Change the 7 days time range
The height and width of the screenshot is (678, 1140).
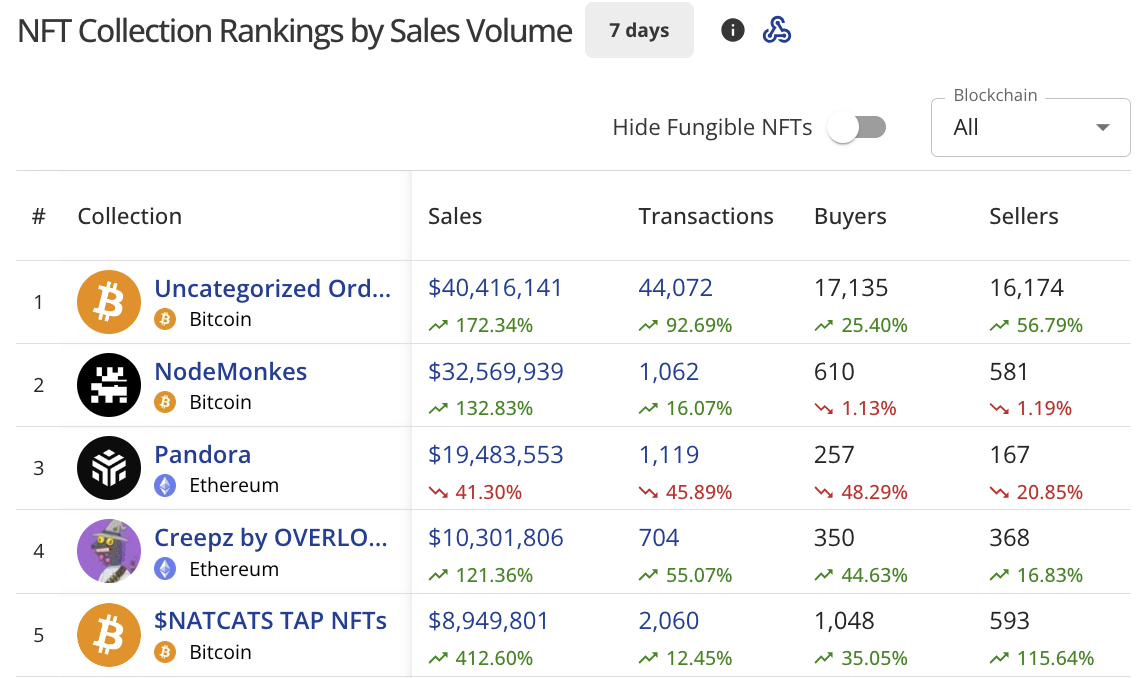[x=639, y=31]
